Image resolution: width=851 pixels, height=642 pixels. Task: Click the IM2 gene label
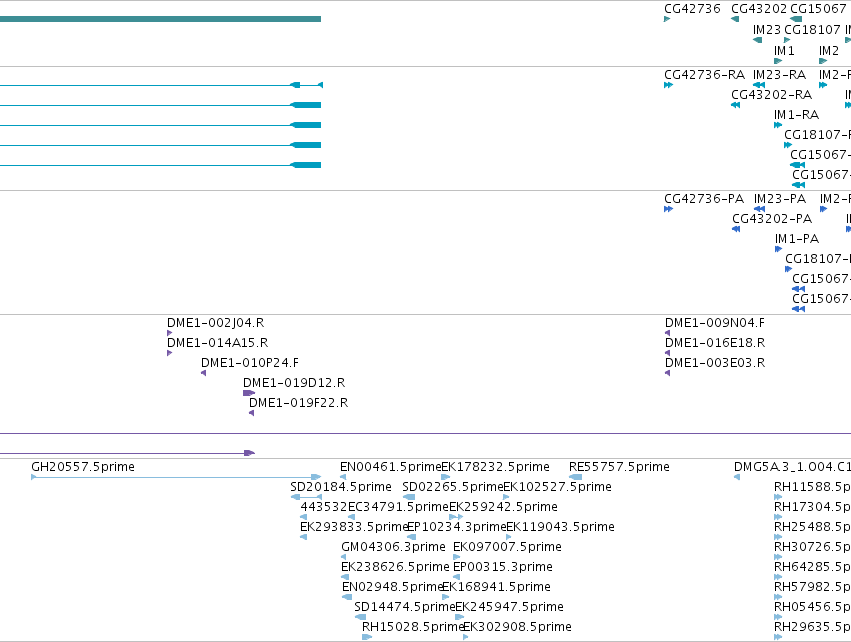pos(829,51)
